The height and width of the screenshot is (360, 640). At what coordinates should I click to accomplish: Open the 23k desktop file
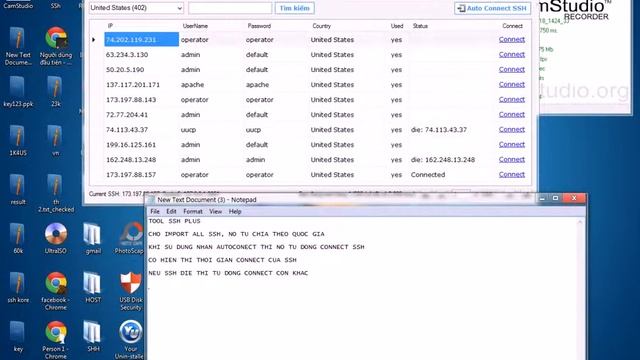(56, 92)
